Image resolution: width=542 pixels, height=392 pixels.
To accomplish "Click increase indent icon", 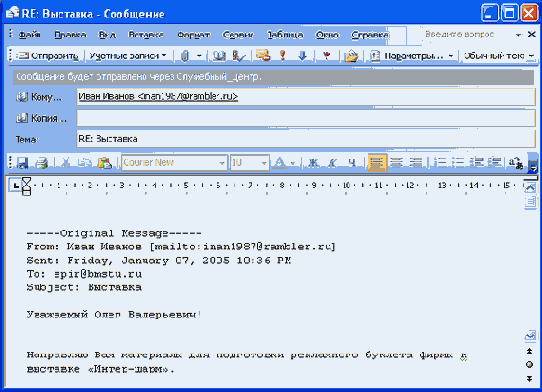I will pyautogui.click(x=495, y=162).
